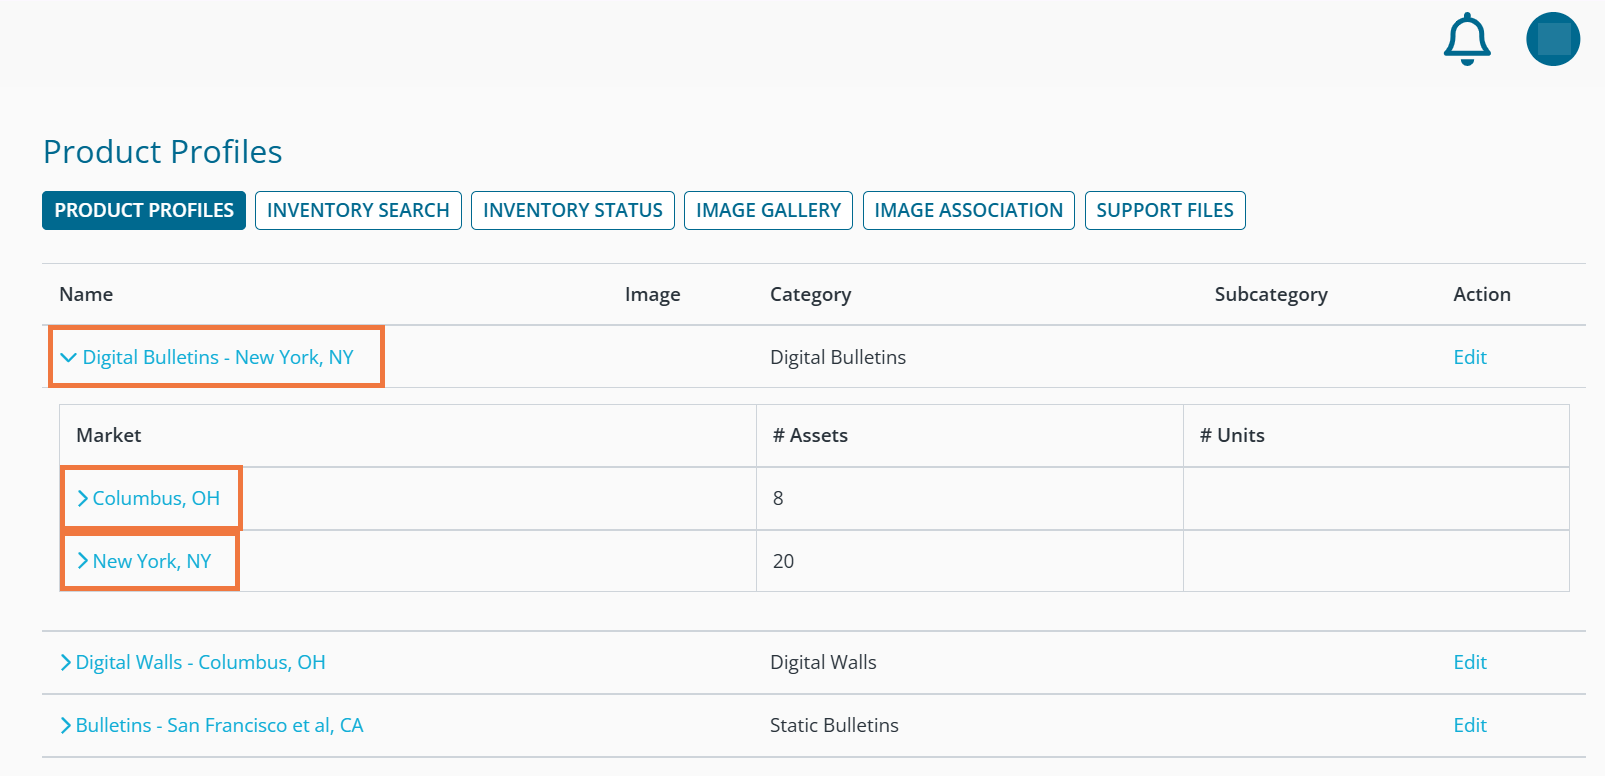Open Bulletins - San Francisco et al link

[220, 725]
